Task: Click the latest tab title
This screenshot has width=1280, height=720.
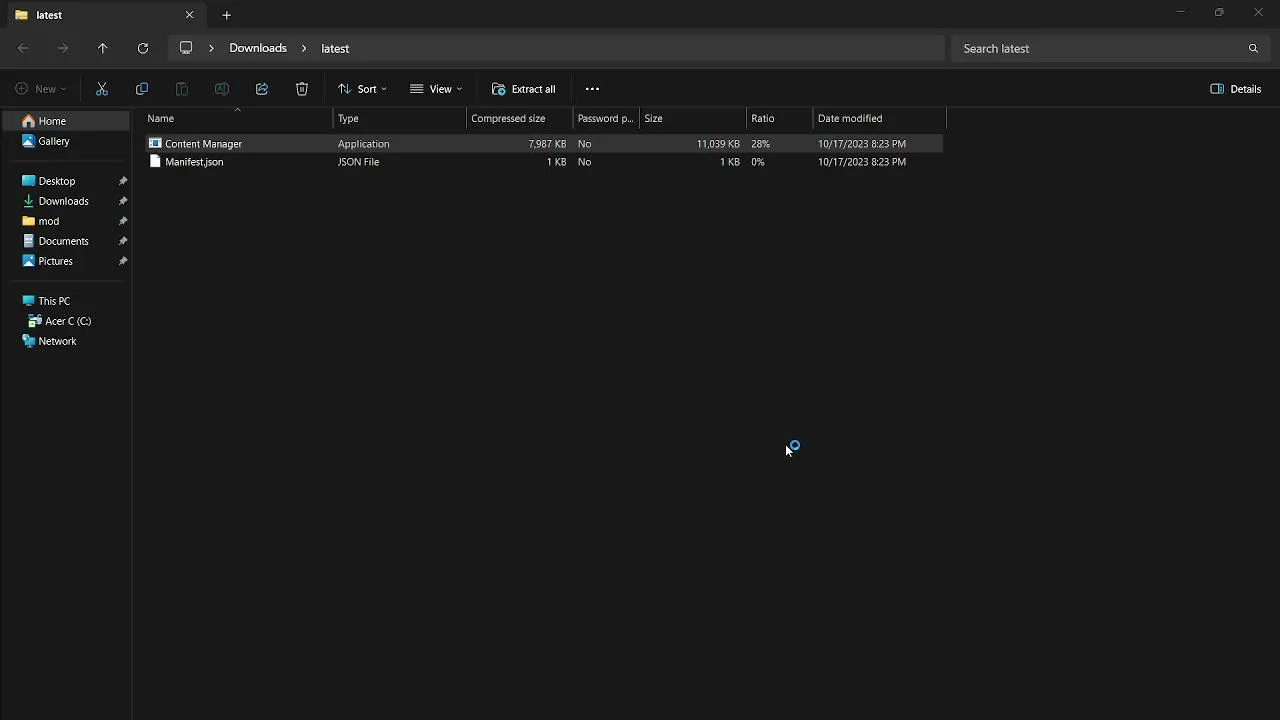Action: coord(49,15)
